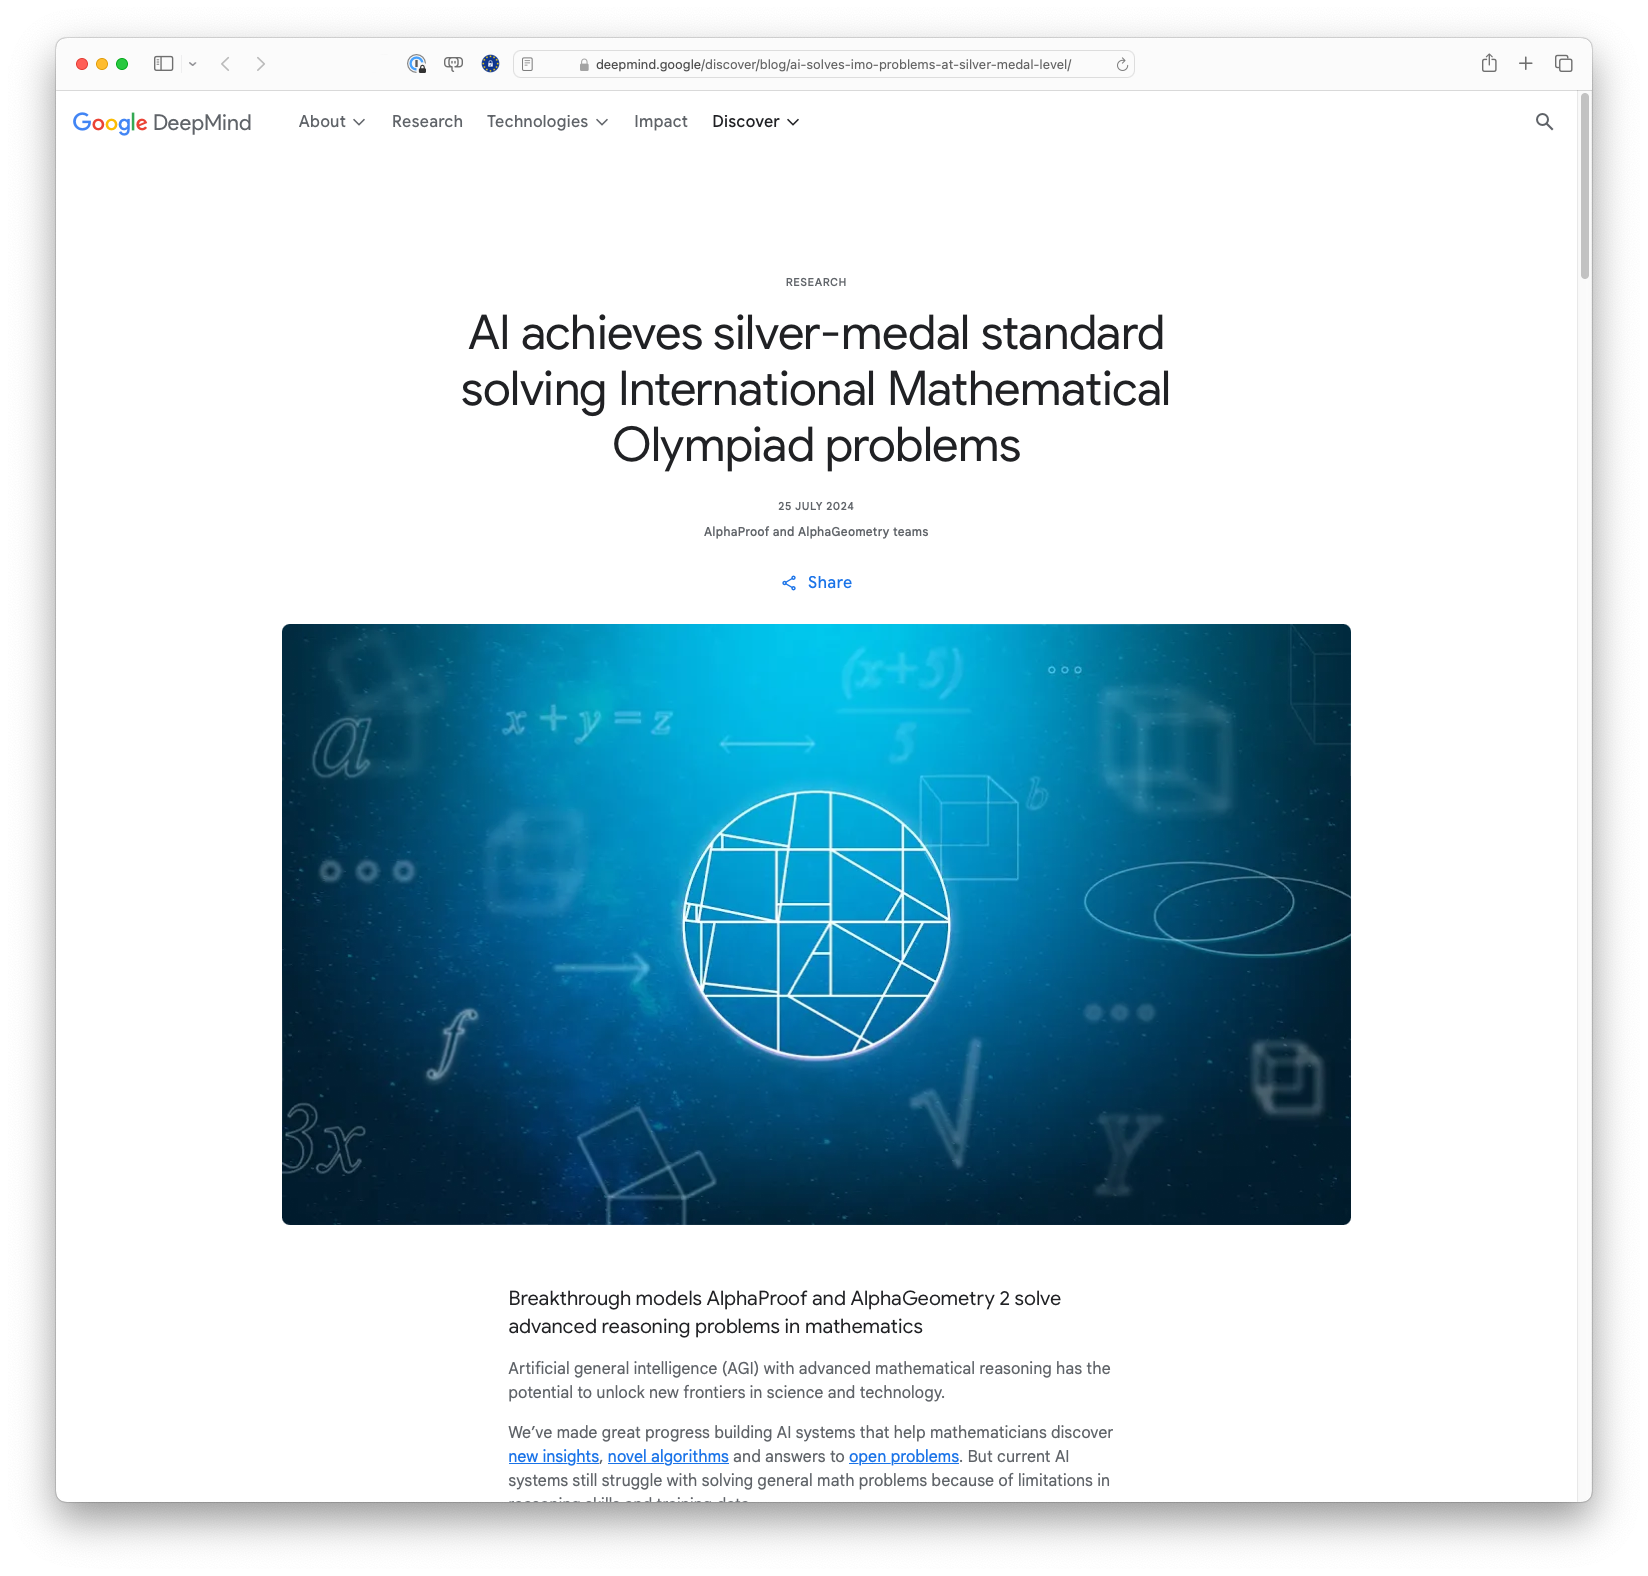
Task: Follow the 'open problems' link
Action: point(903,1456)
